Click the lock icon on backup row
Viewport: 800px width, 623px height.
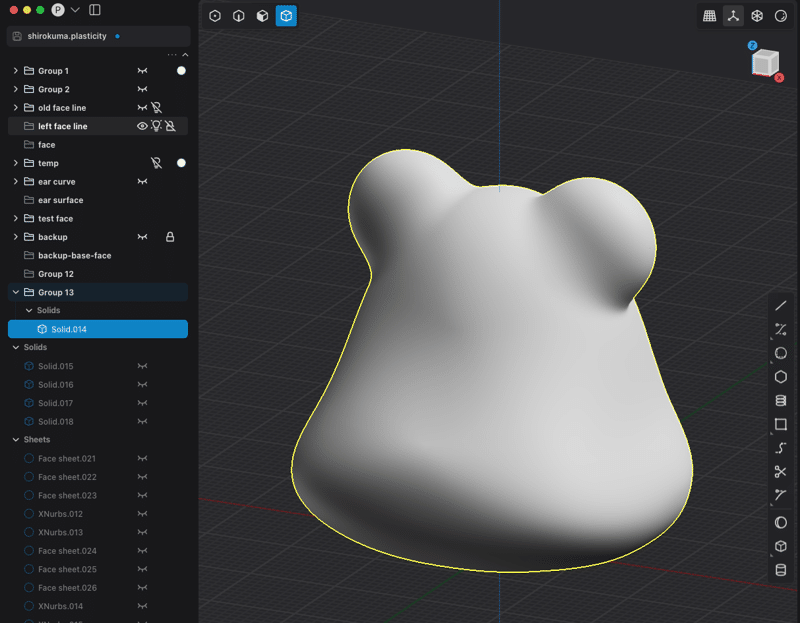[170, 237]
